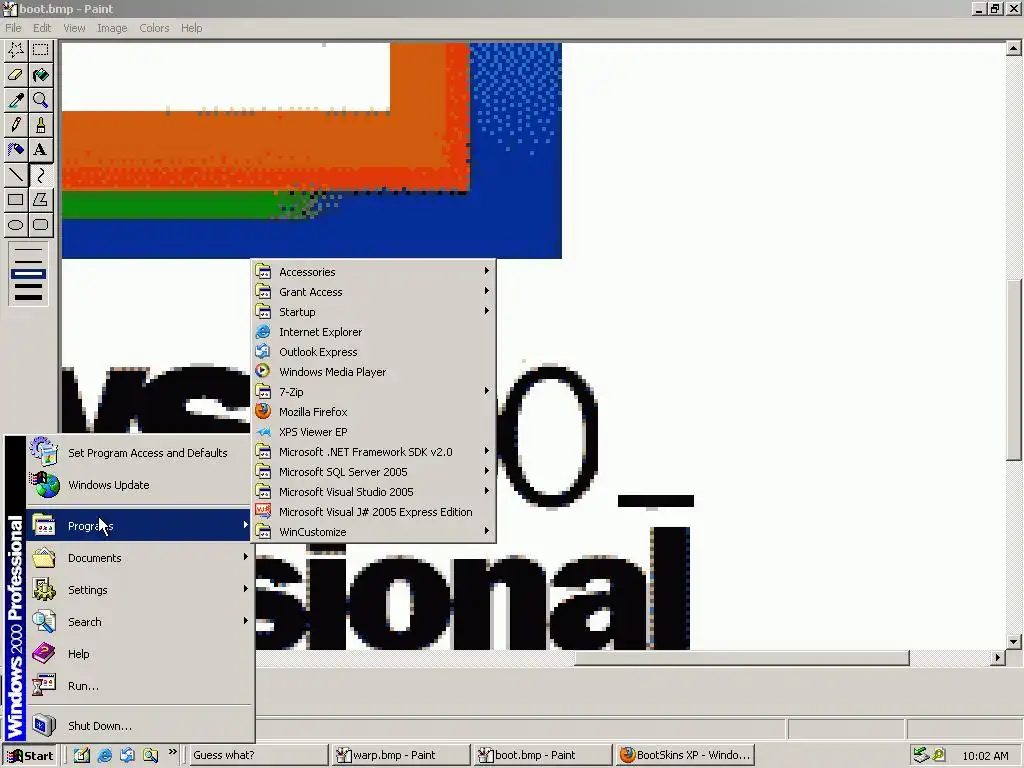This screenshot has height=768, width=1024.
Task: Expand the WinCustomize folder
Action: coord(373,532)
